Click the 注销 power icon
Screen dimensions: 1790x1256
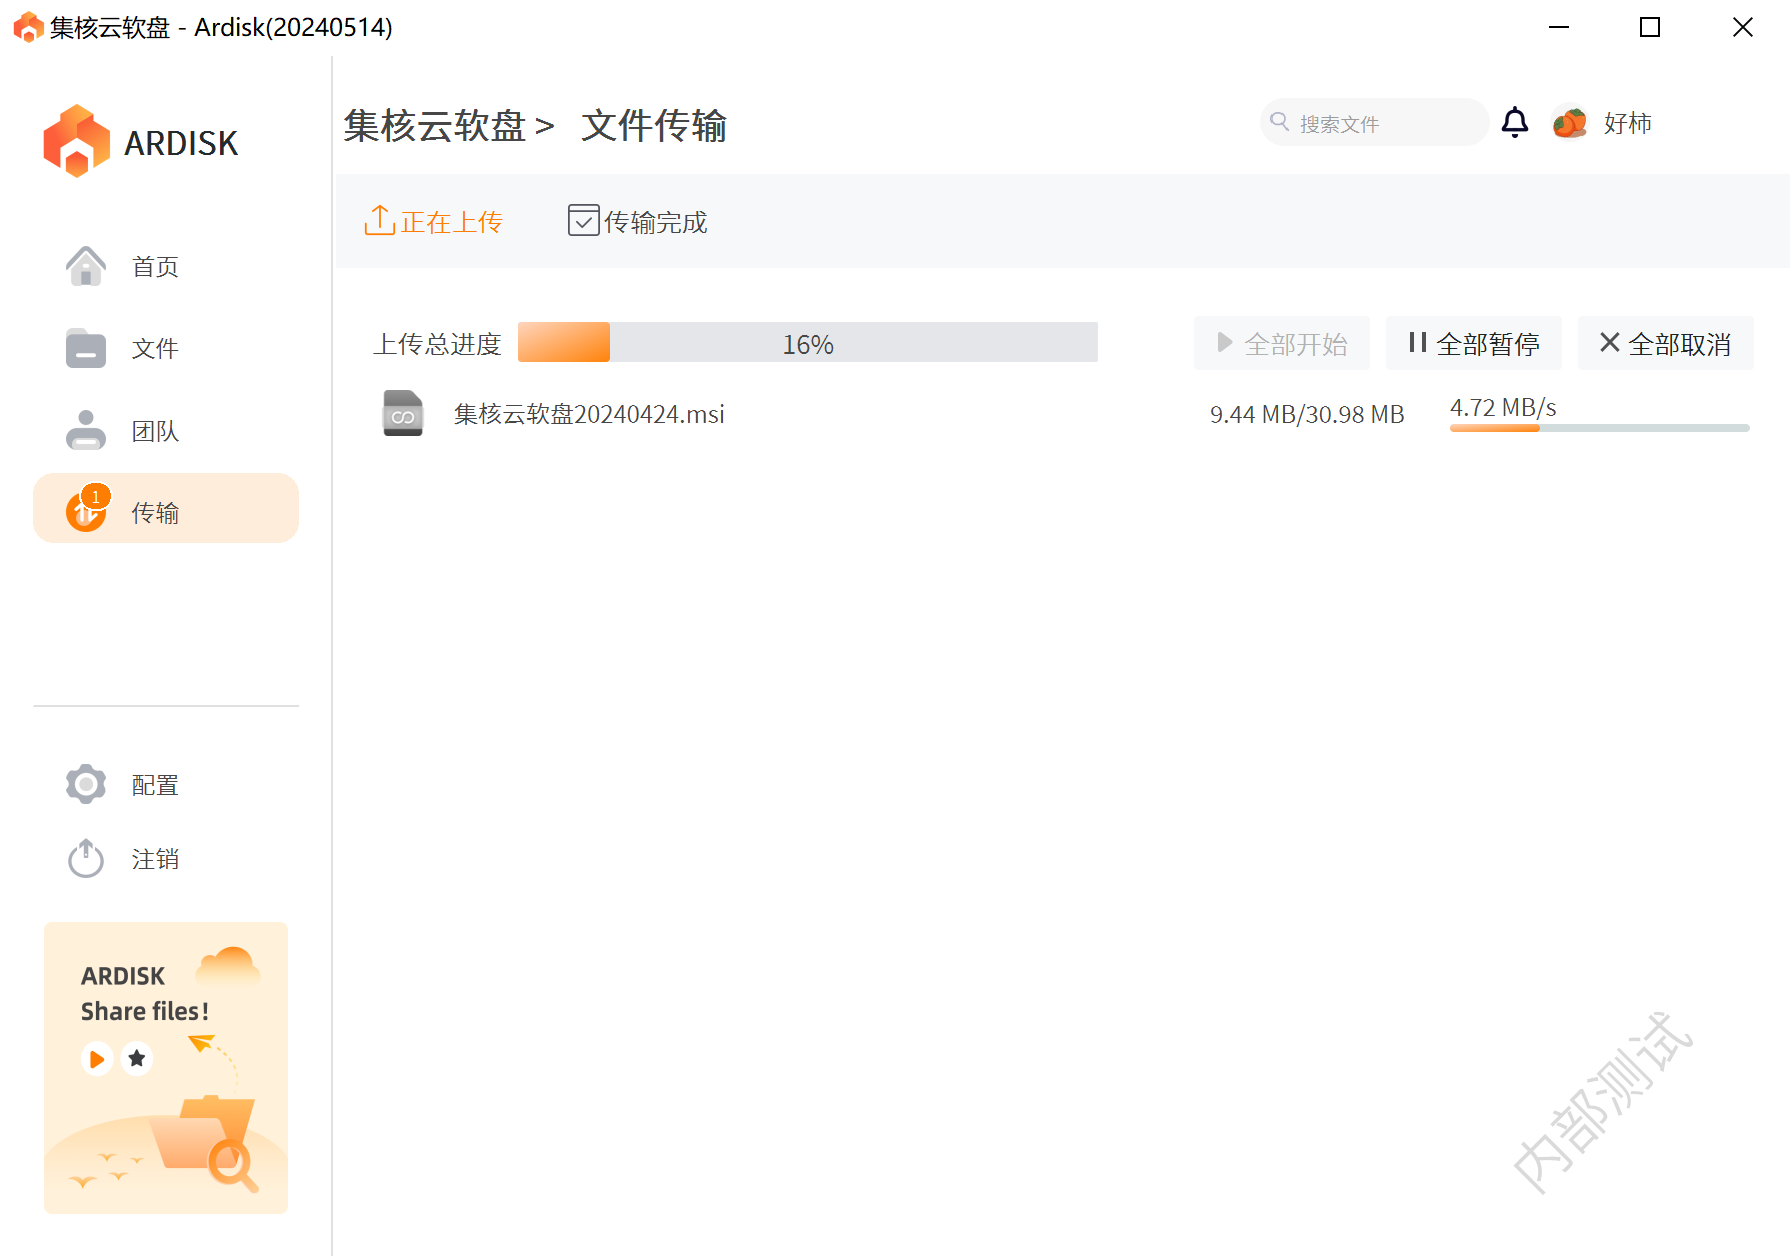tap(86, 858)
